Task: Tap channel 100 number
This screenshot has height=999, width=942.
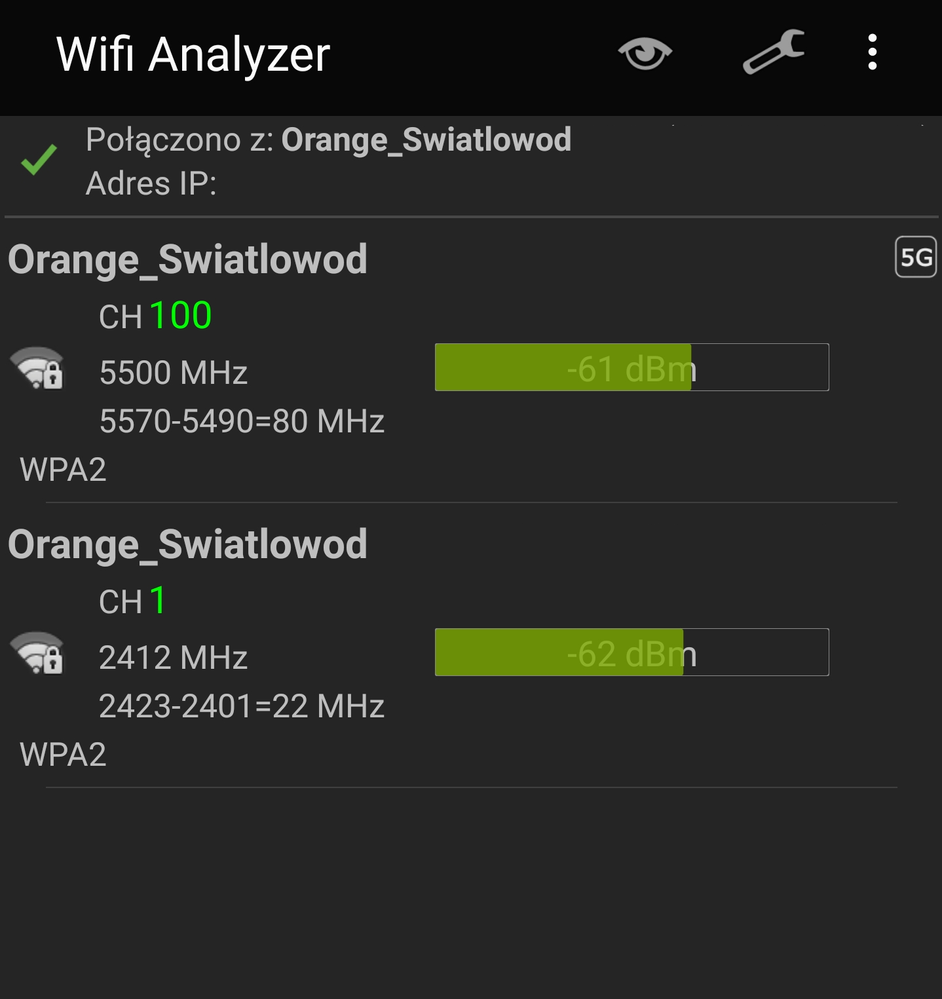Action: pyautogui.click(x=180, y=316)
